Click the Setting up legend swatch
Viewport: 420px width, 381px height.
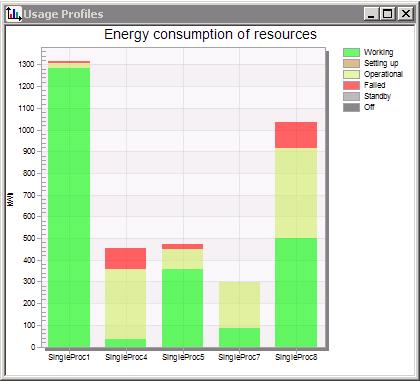coord(351,63)
